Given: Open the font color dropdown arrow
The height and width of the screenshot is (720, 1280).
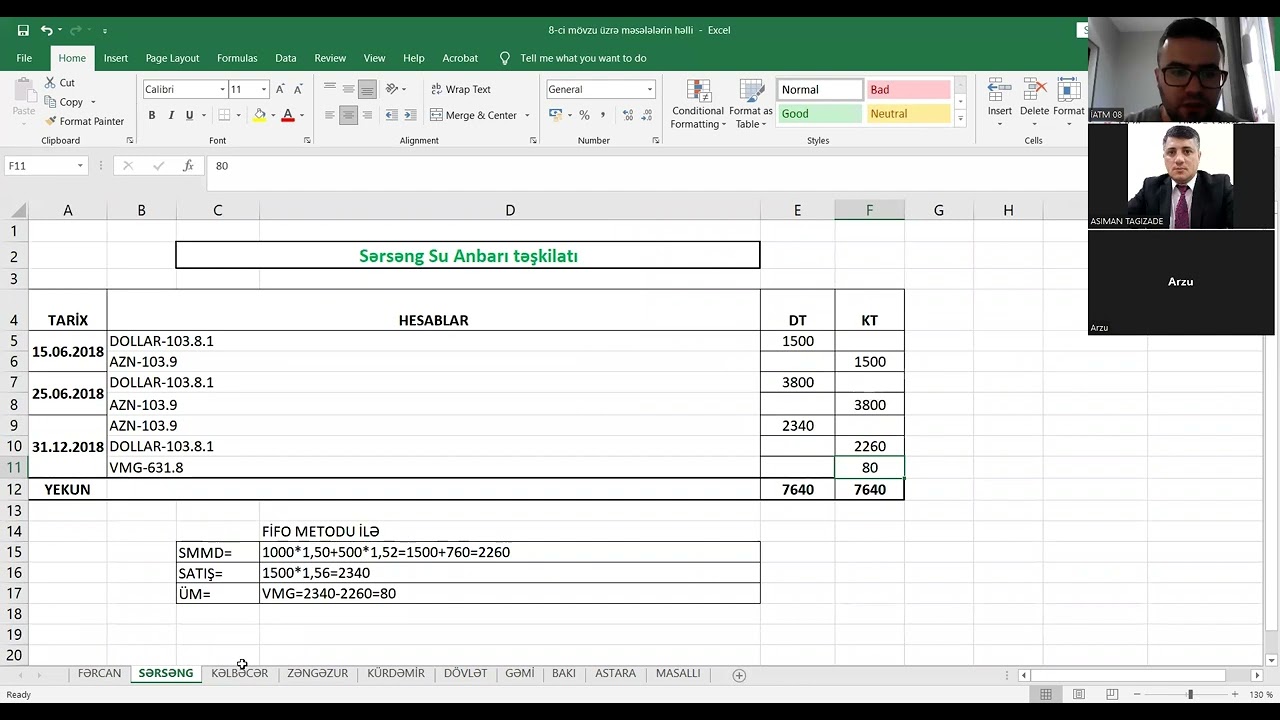Looking at the screenshot, I should pos(301,115).
